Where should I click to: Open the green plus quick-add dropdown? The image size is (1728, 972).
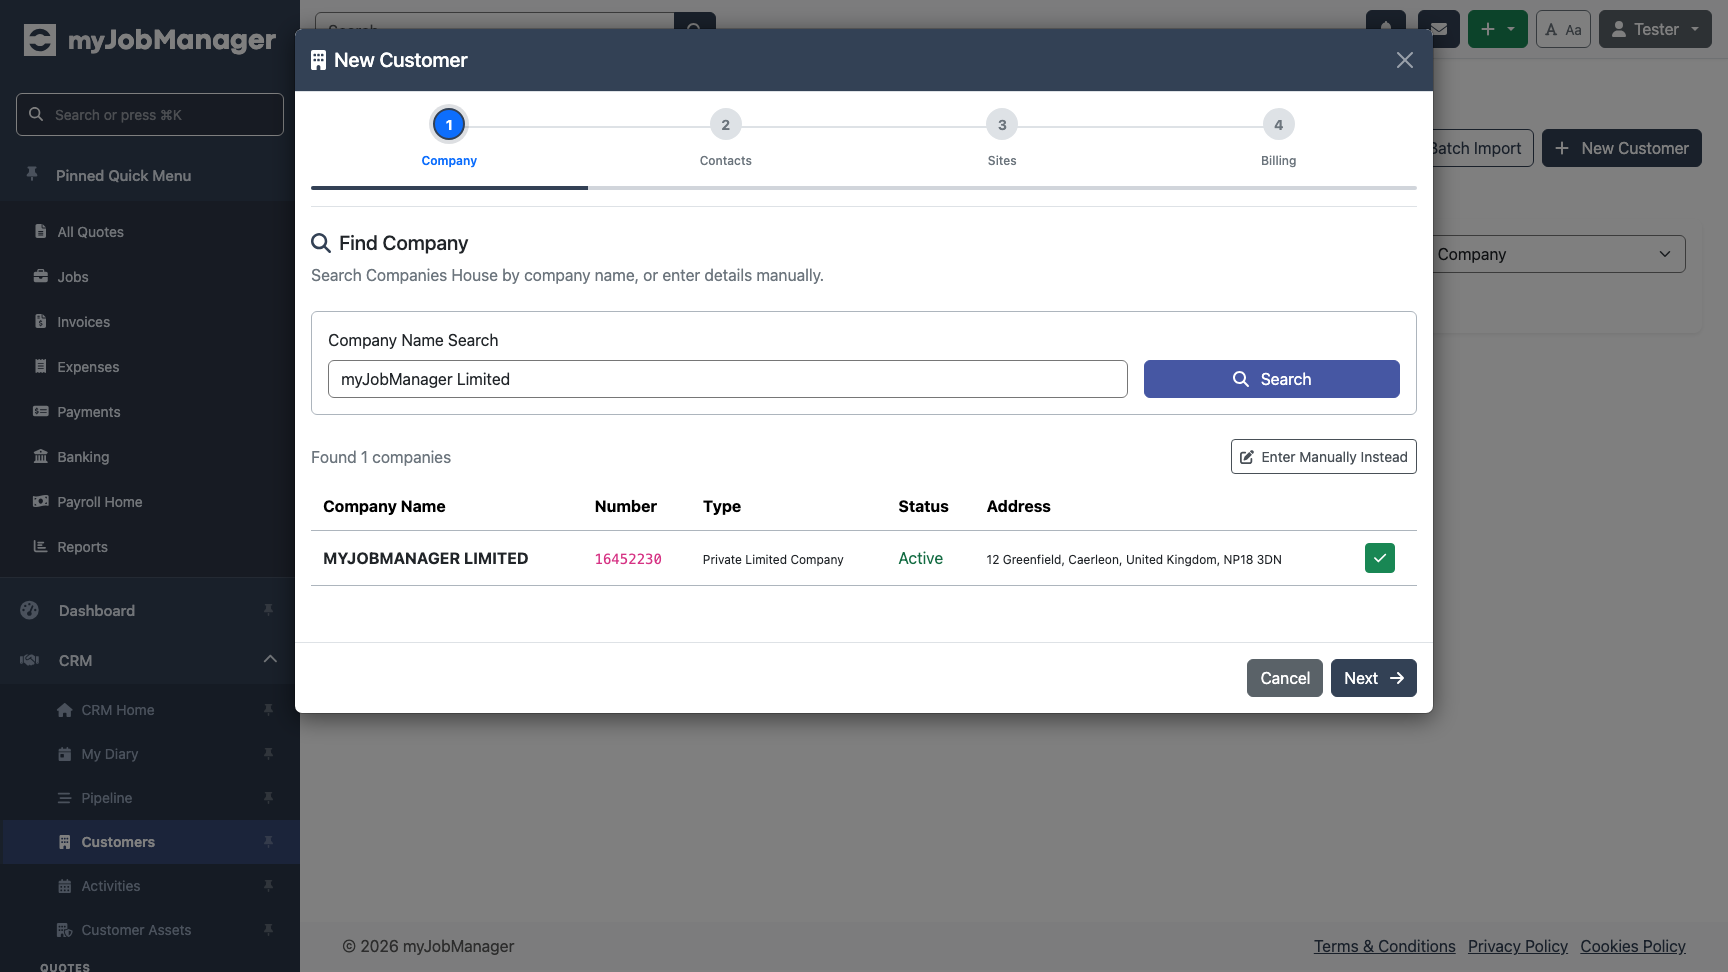coord(1498,29)
